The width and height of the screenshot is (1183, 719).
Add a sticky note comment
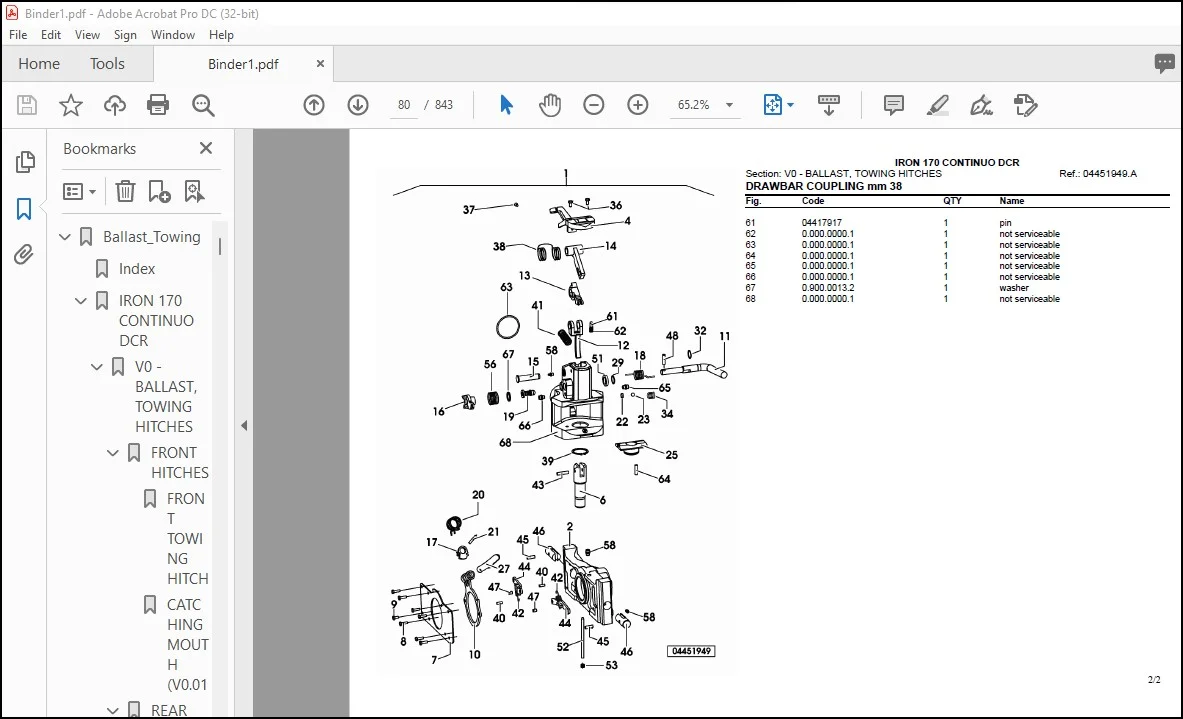click(893, 105)
